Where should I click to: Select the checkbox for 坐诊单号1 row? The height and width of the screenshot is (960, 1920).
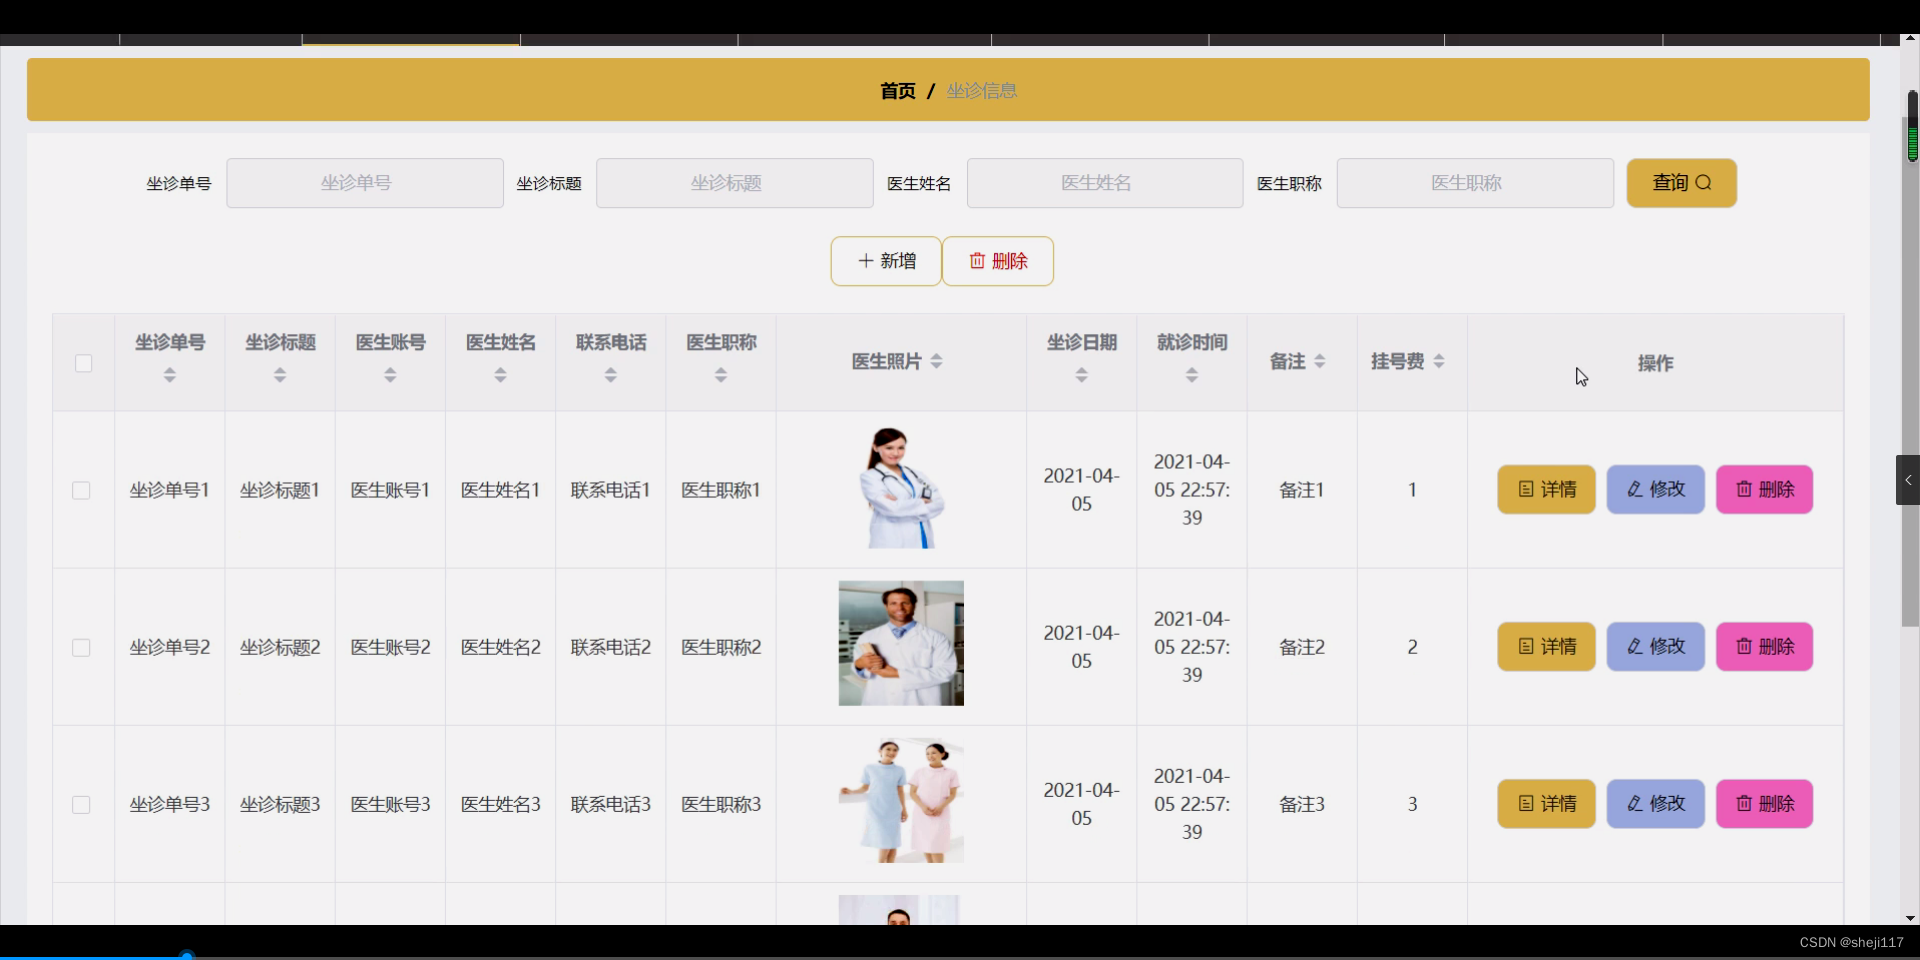pos(81,490)
